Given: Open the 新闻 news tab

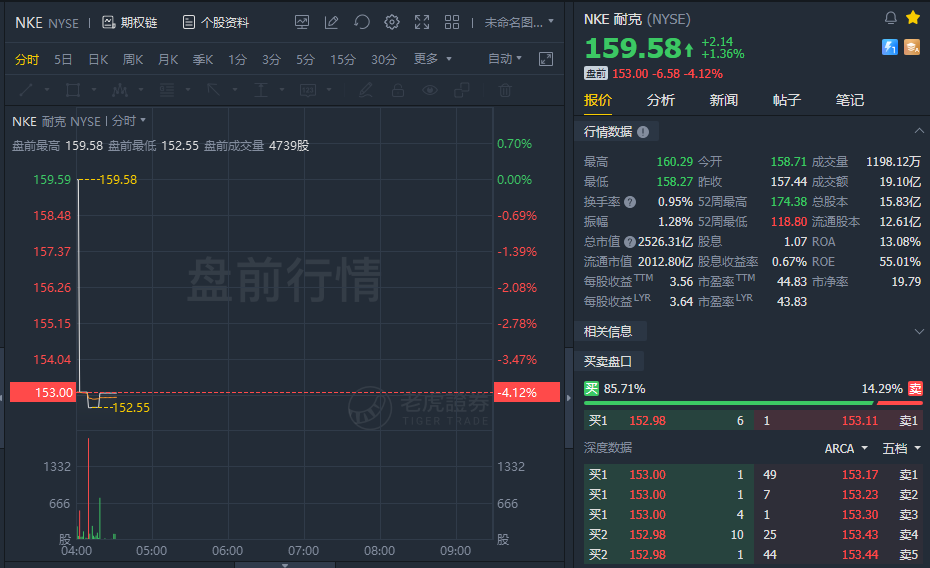Looking at the screenshot, I should [724, 100].
